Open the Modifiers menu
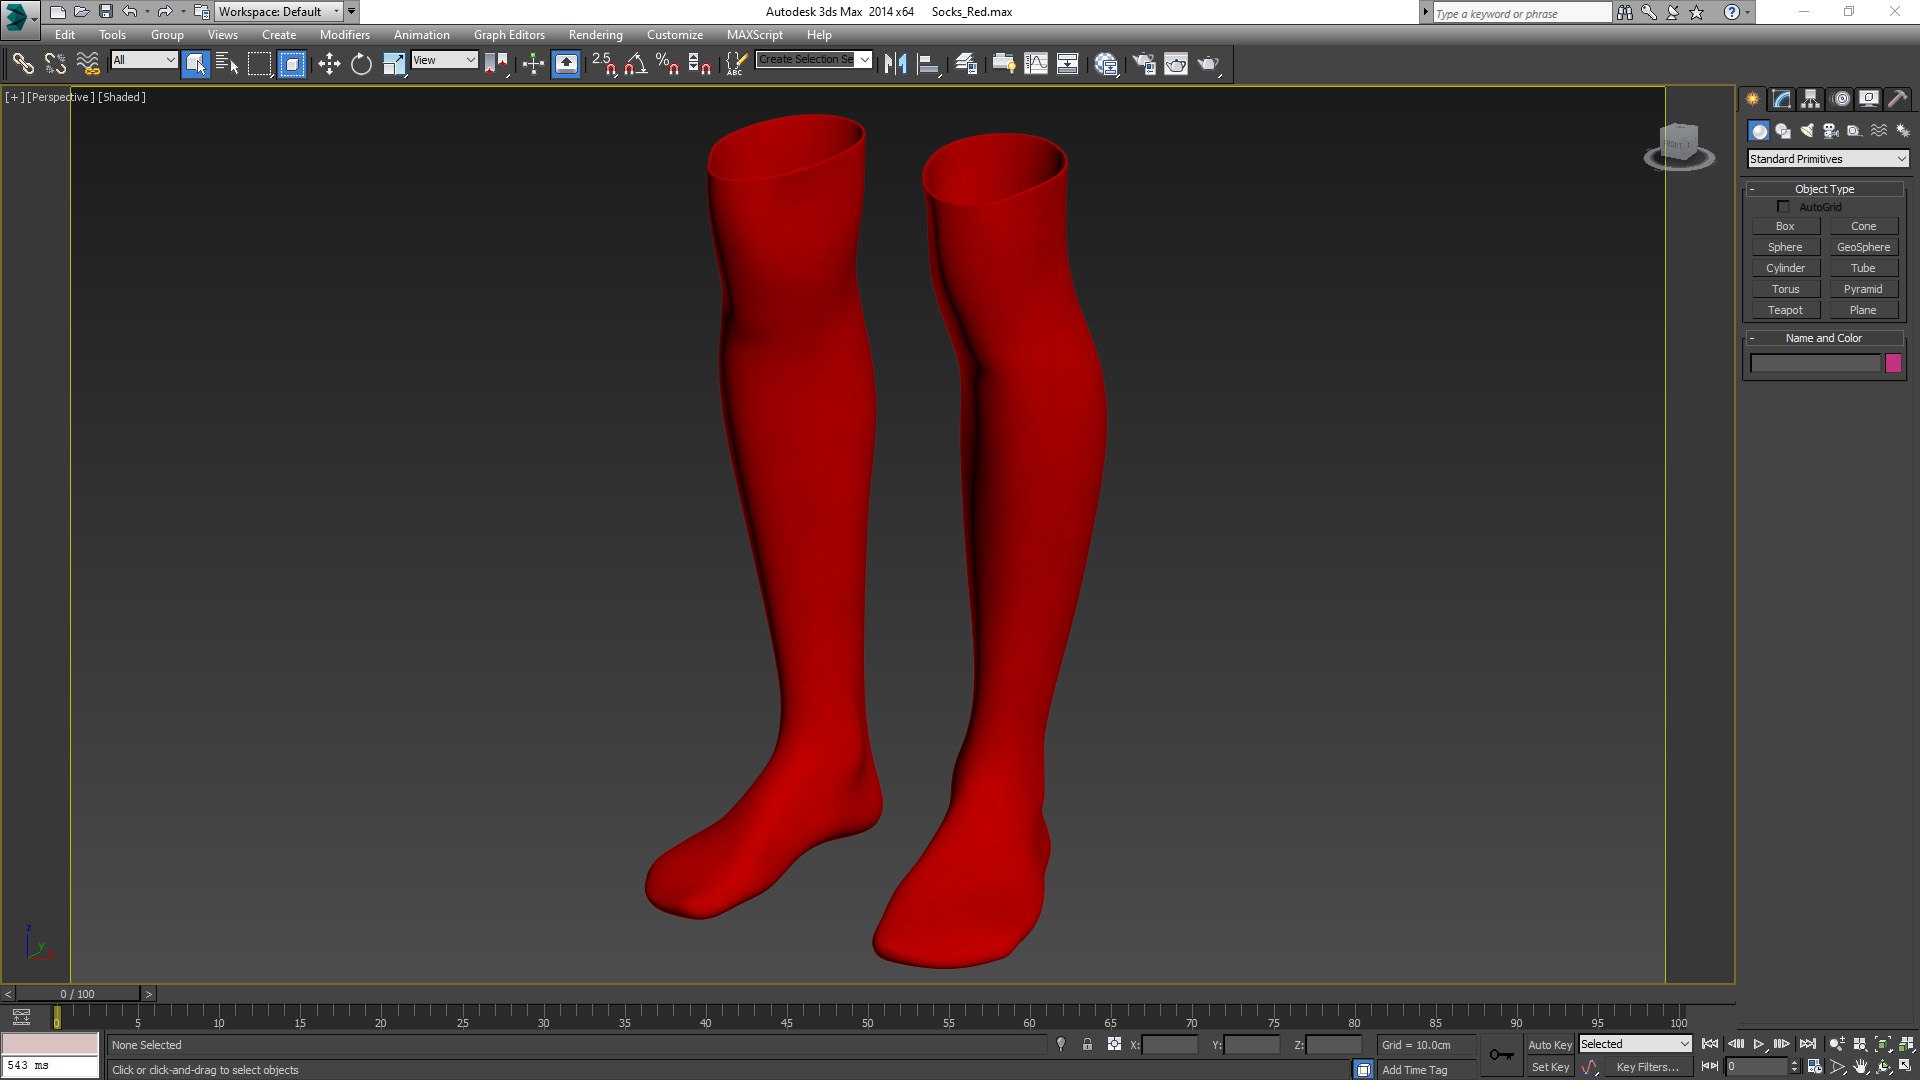Screen dimensions: 1920x1080 click(x=344, y=34)
